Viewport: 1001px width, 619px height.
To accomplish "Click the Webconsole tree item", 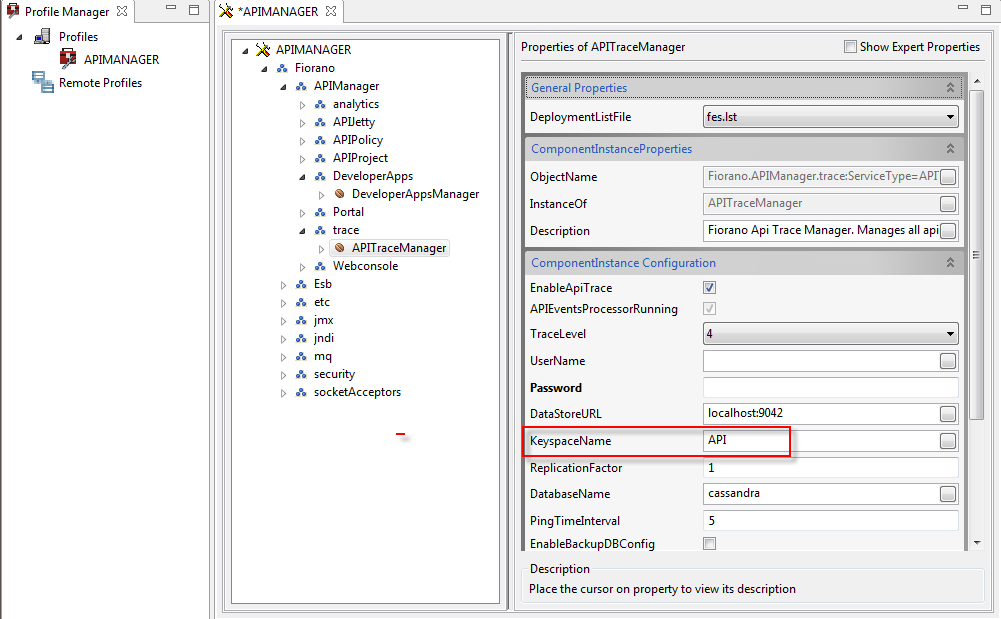I will point(365,266).
